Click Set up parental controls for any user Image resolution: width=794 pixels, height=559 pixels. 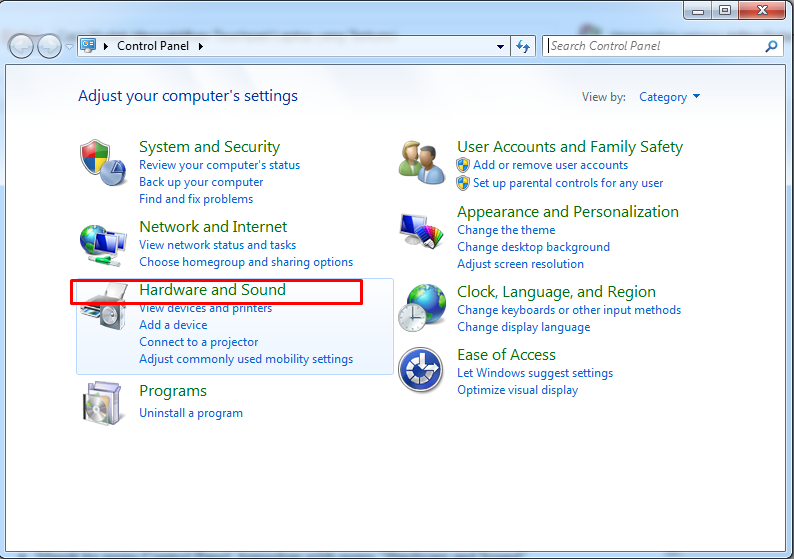(x=568, y=183)
